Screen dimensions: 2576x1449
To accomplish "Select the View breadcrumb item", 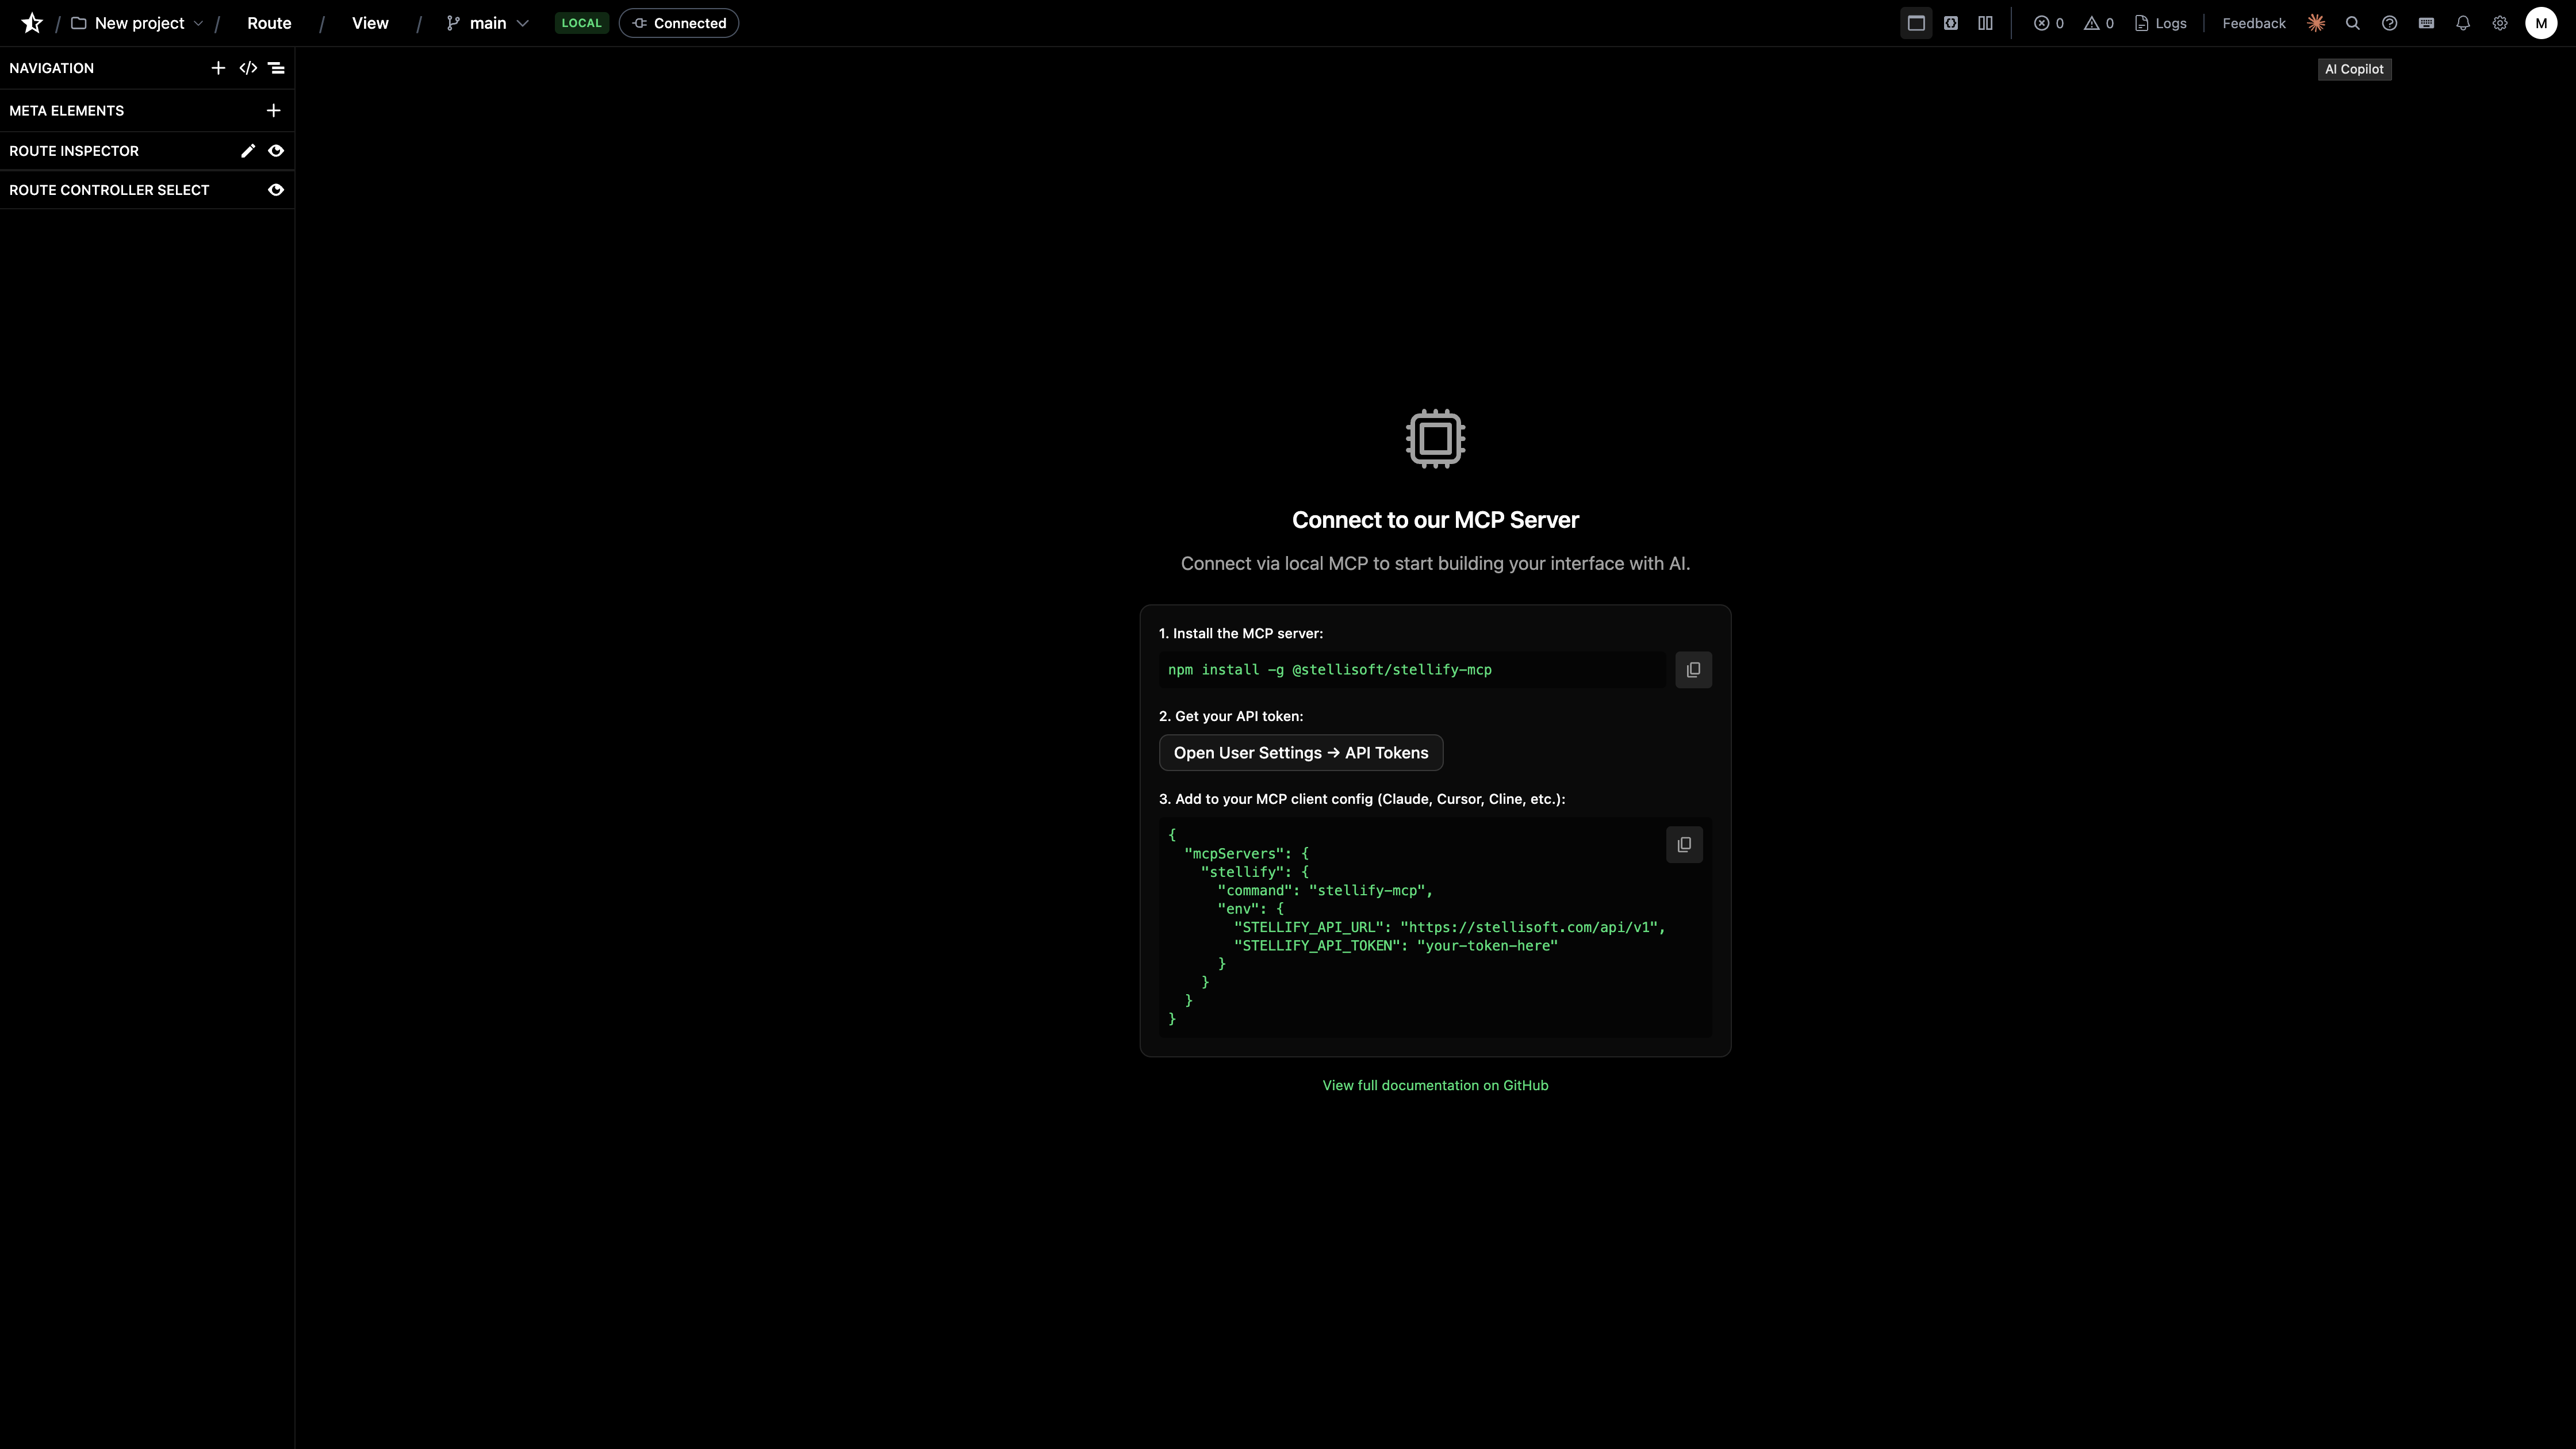I will 370,22.
